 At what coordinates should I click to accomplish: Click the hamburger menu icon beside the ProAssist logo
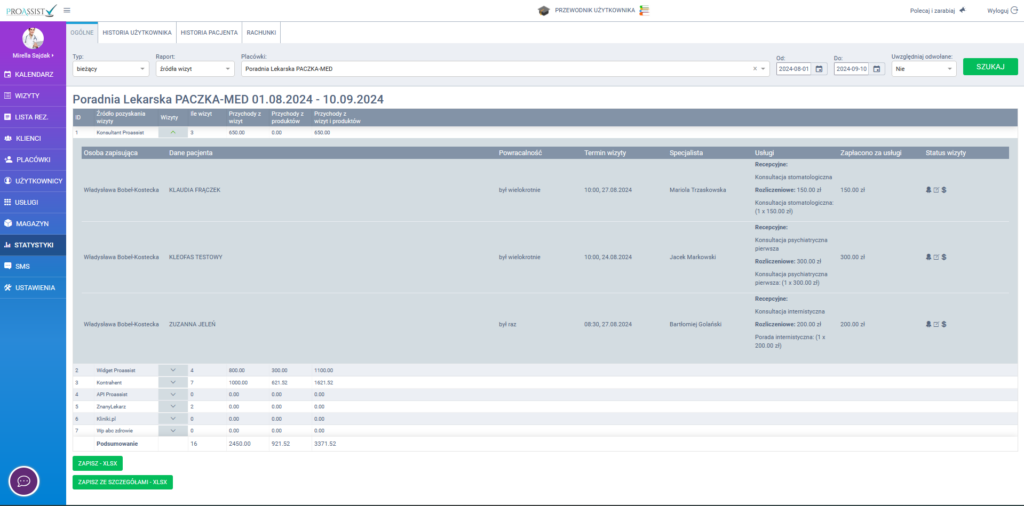(x=67, y=10)
